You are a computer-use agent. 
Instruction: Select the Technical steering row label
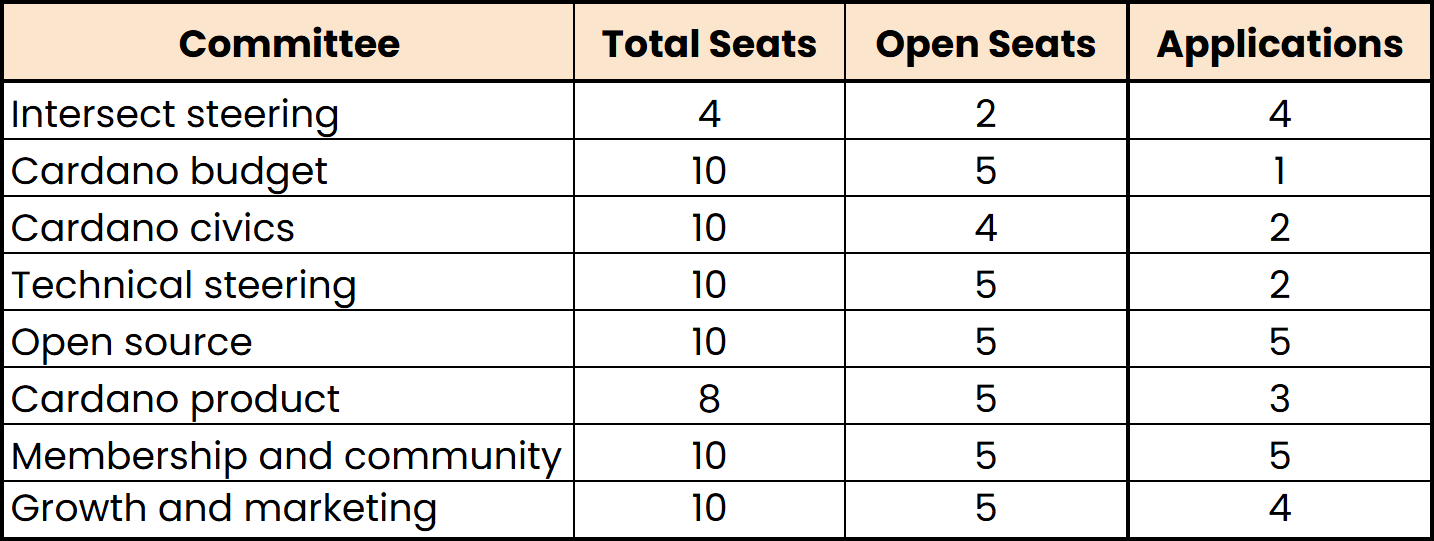click(184, 285)
